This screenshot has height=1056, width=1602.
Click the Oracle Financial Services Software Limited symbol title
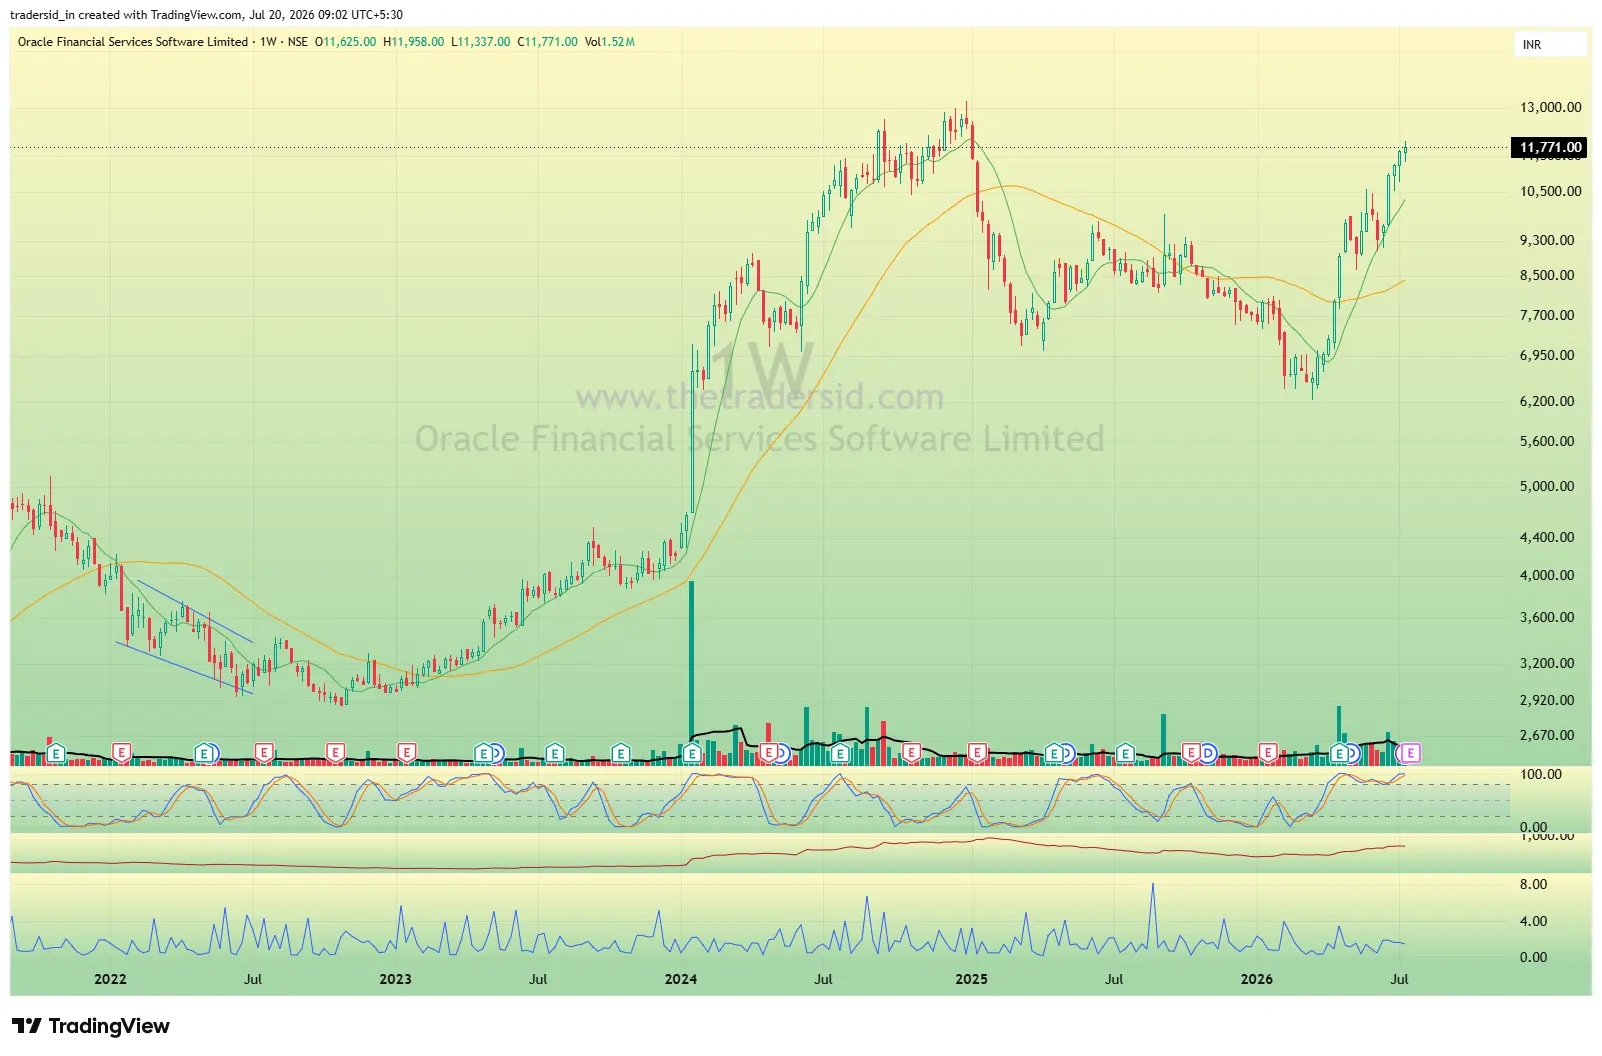tap(133, 42)
